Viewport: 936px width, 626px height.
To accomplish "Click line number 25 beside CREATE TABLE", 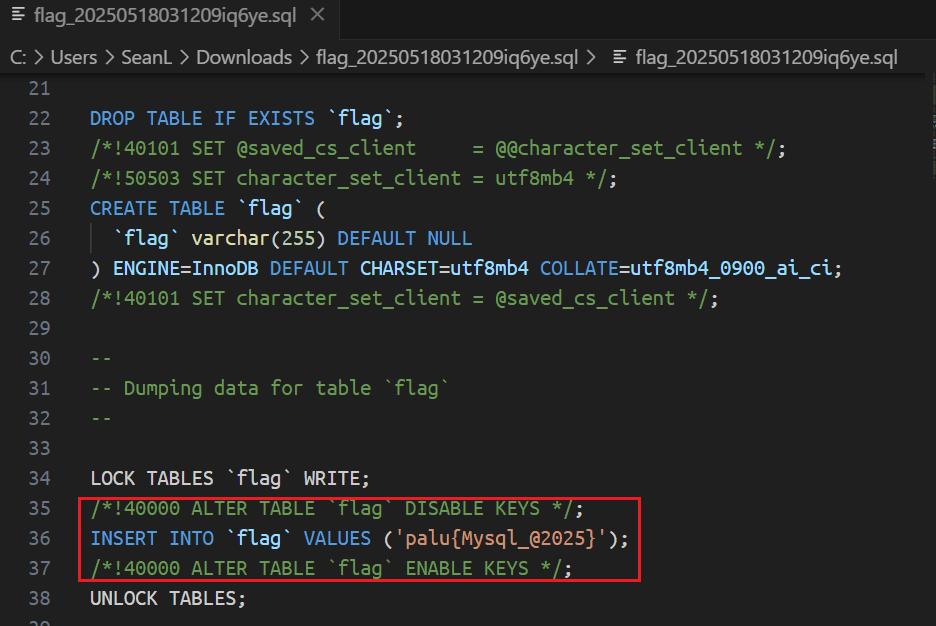I will click(39, 208).
